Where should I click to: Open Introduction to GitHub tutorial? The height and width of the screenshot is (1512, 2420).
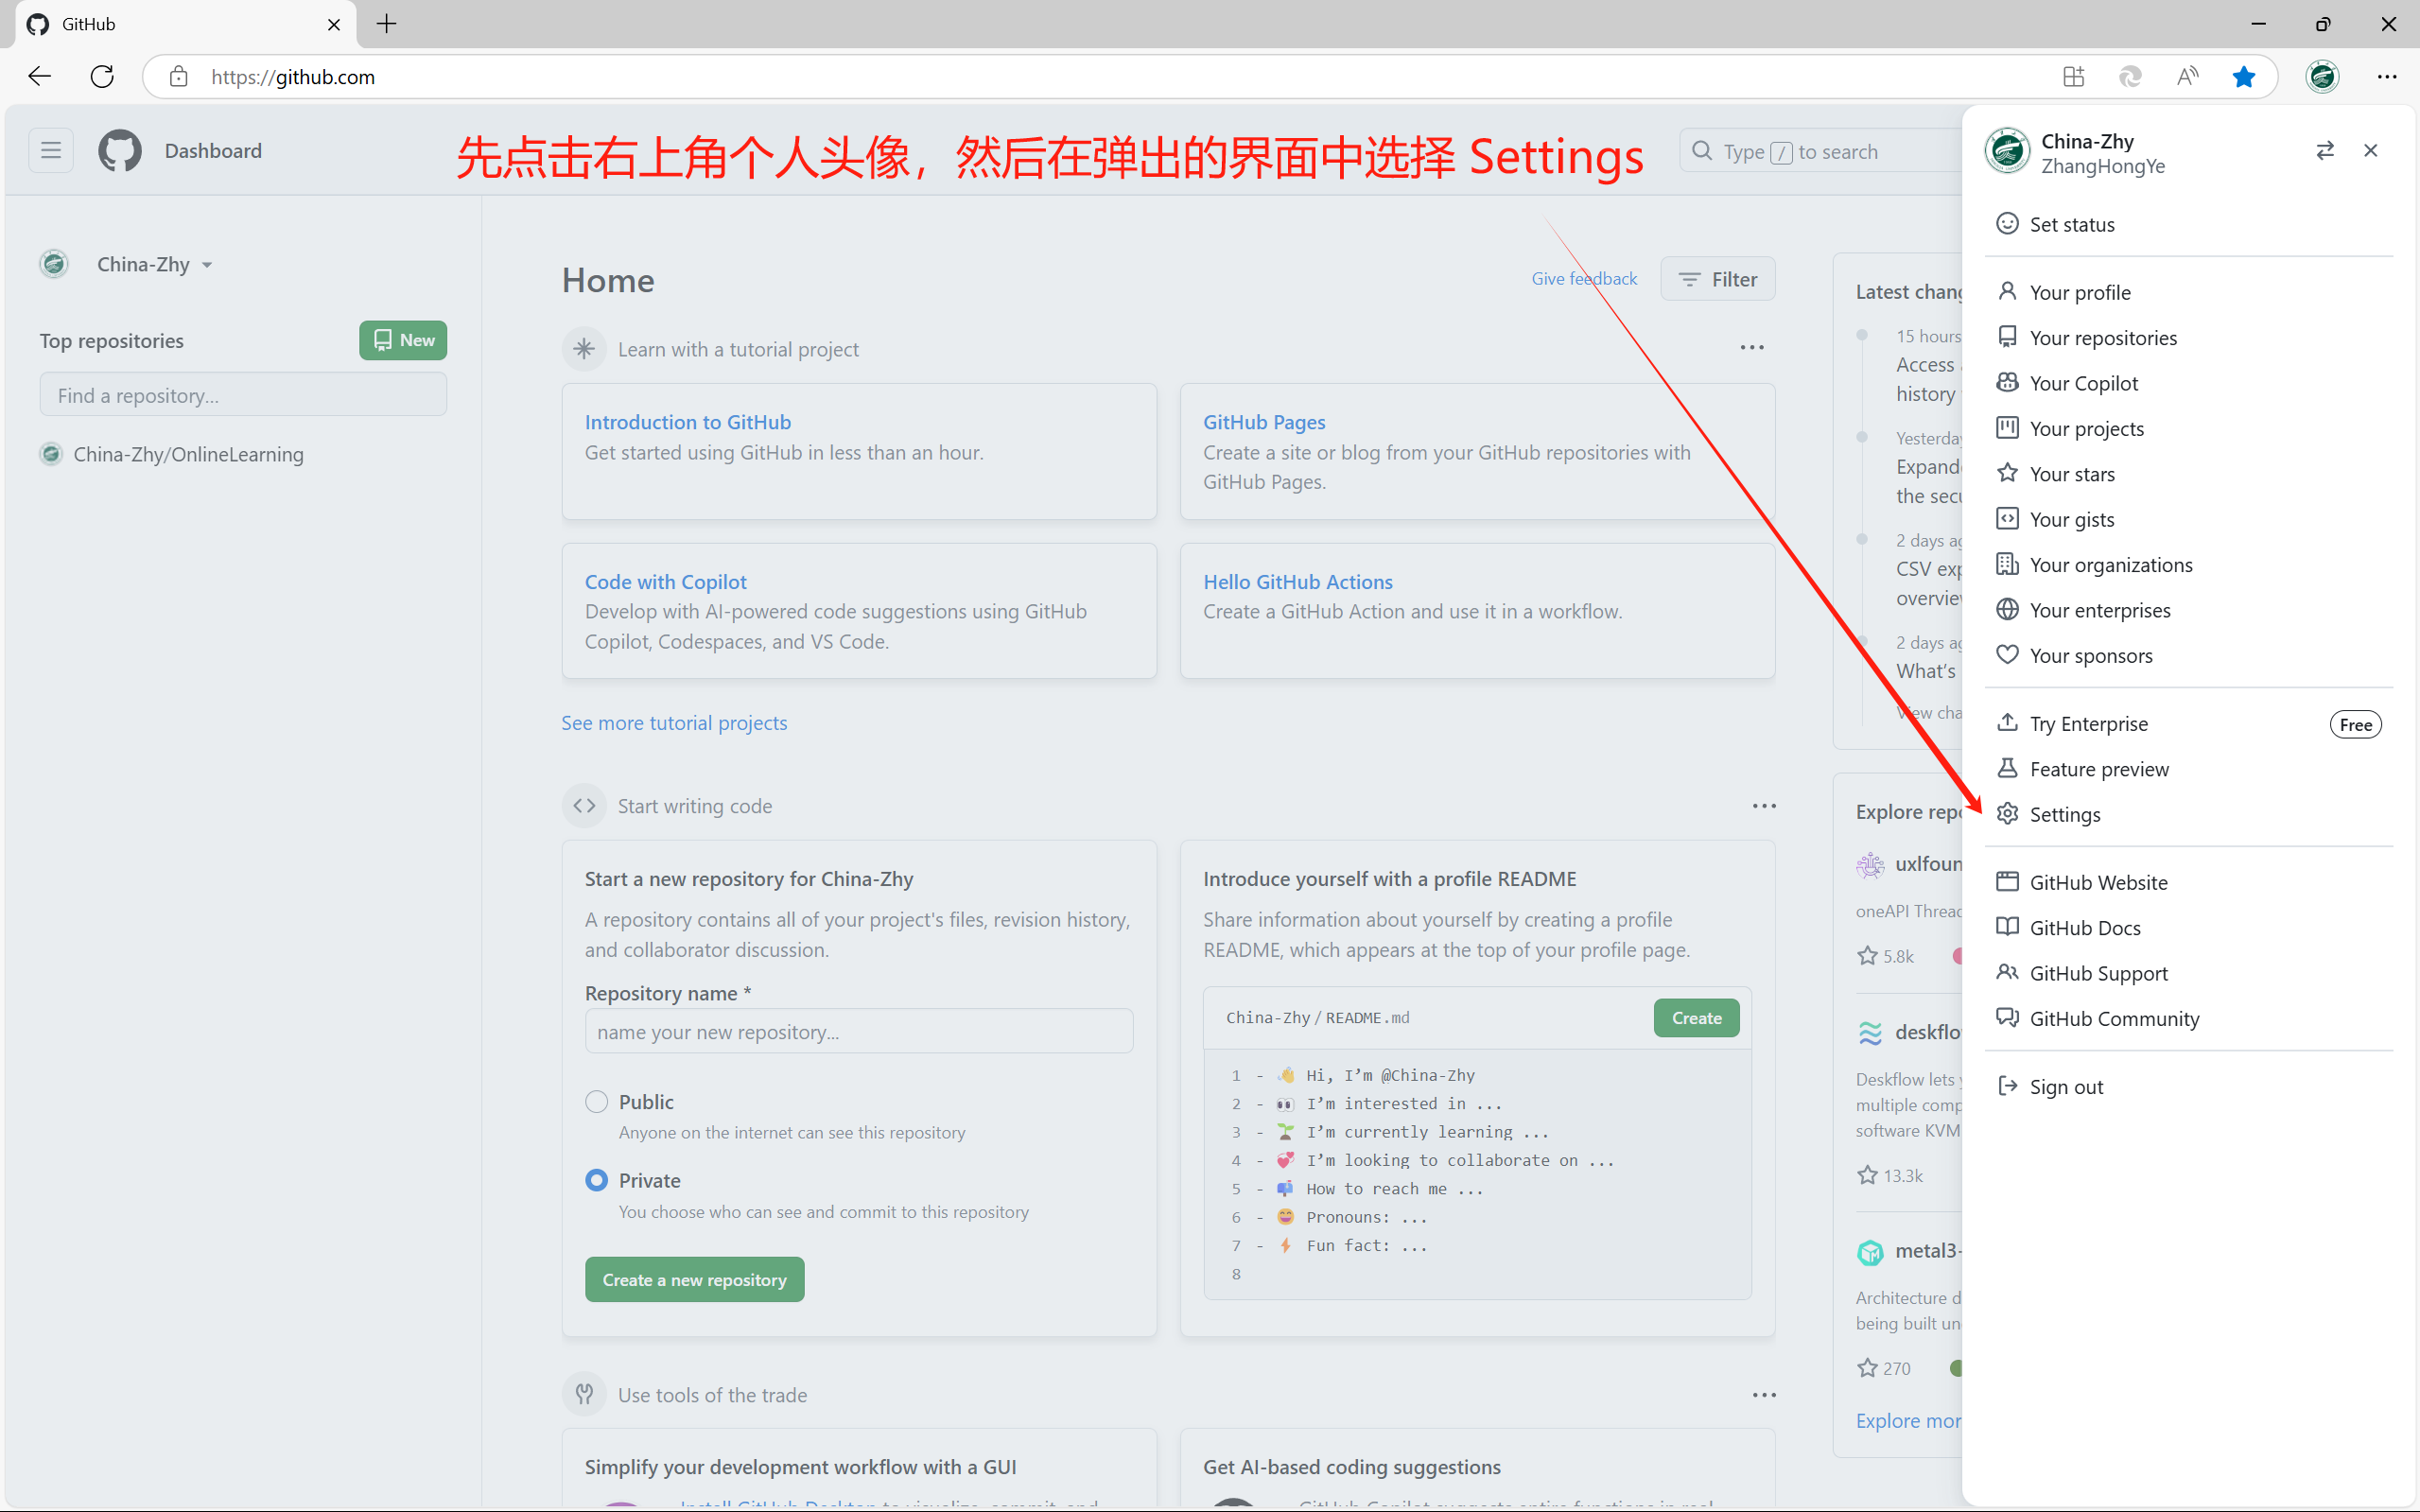(x=688, y=422)
